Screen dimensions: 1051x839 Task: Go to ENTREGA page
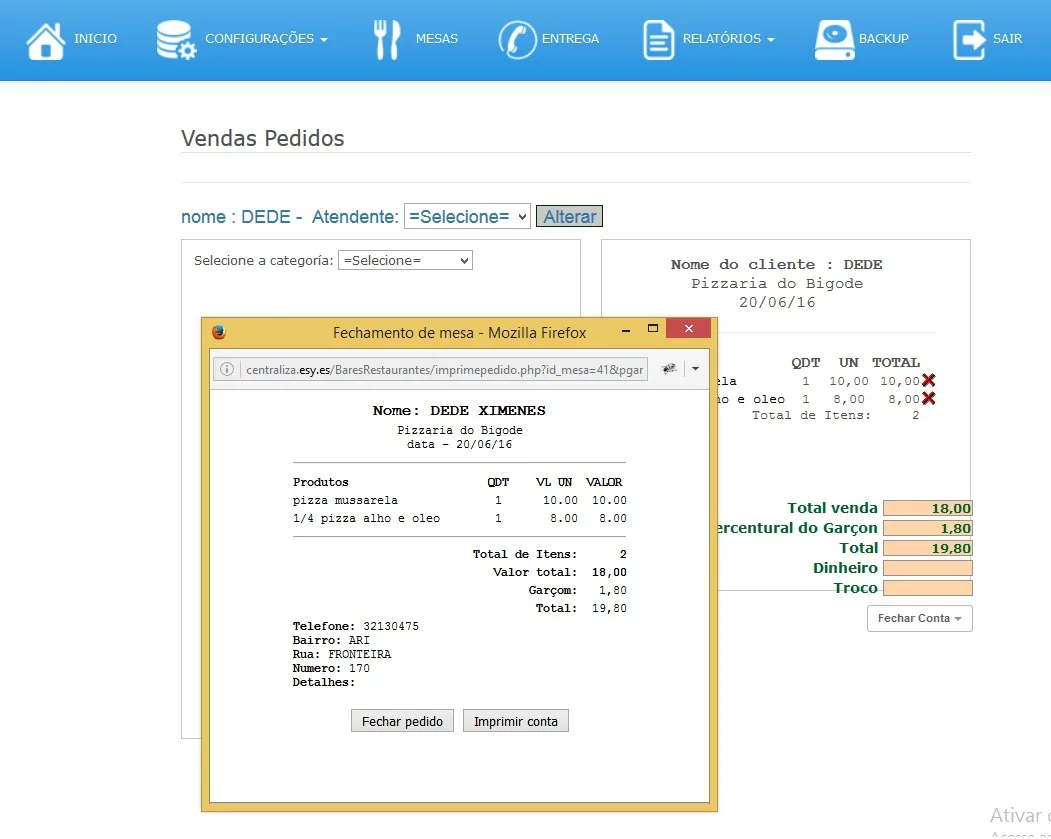[x=570, y=39]
